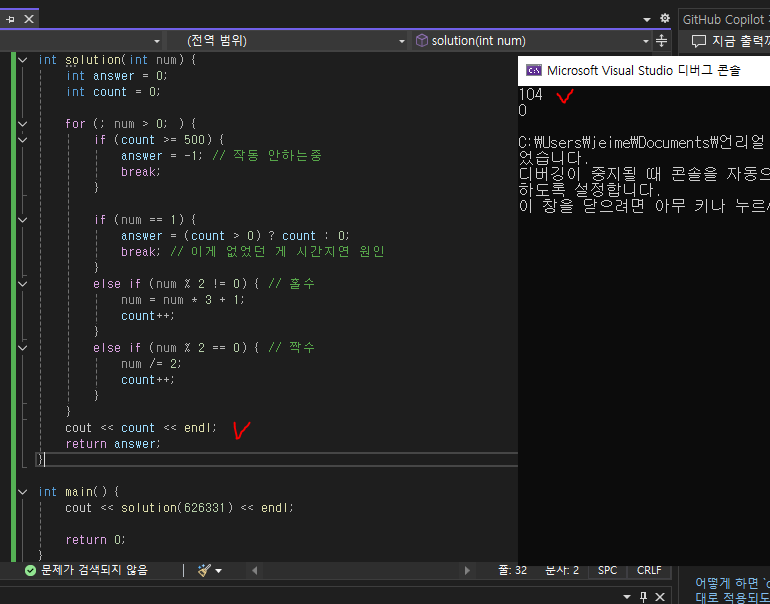Open the gear settings icon beside tab list
Screen dimensions: 770x604
click(664, 19)
